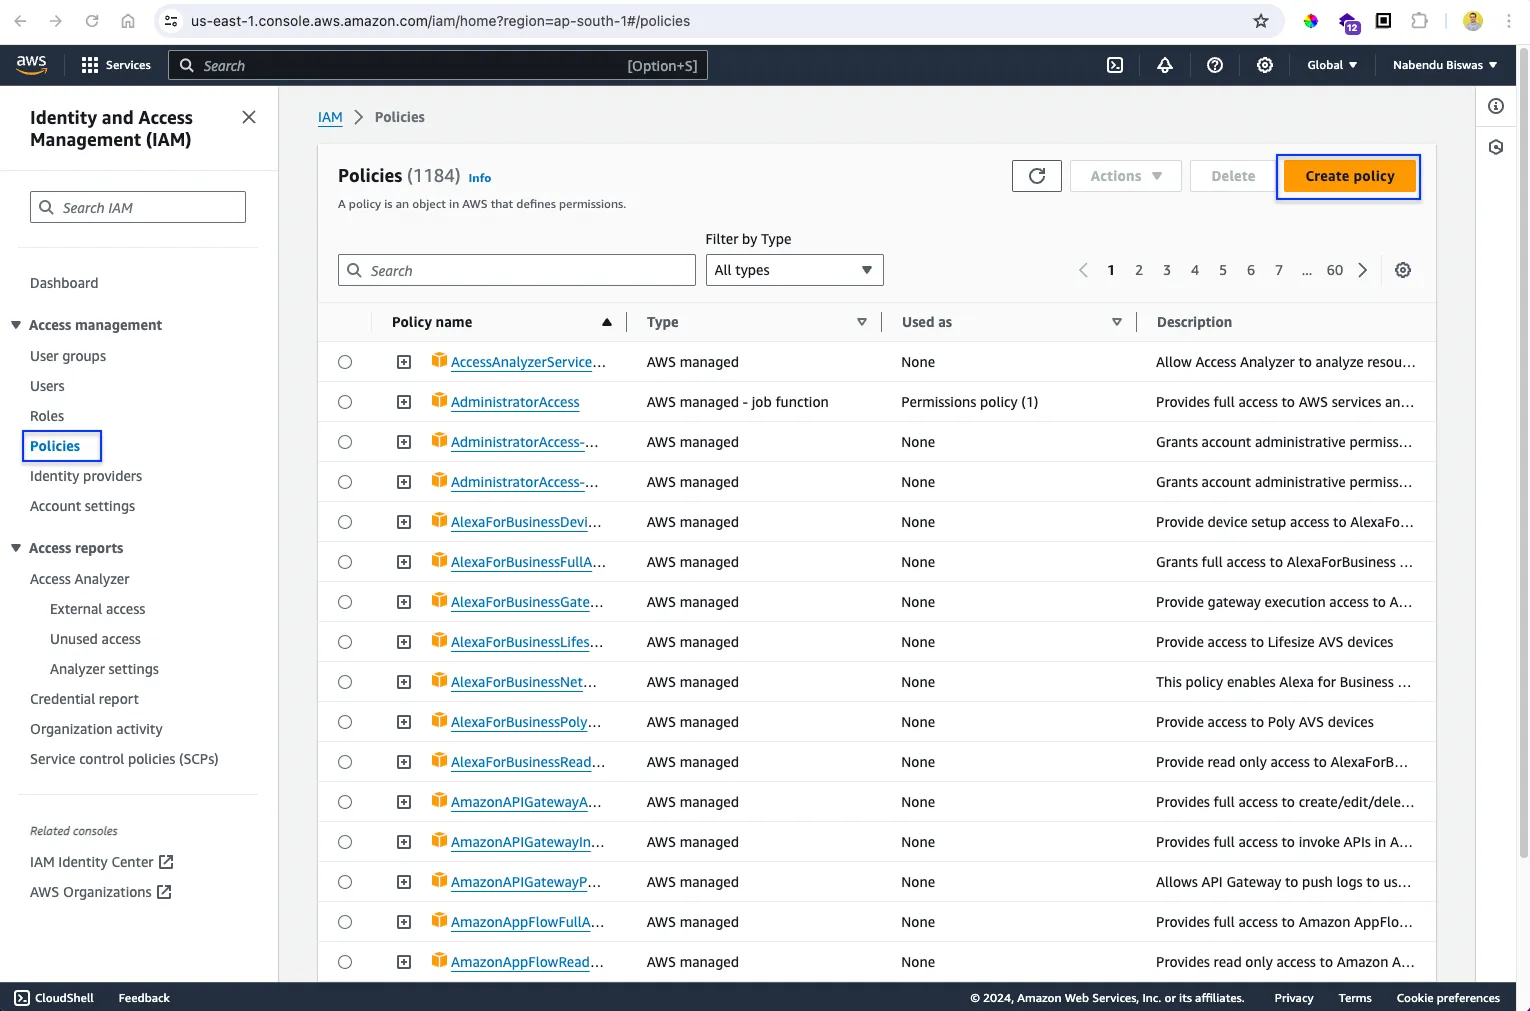Open Credential report in sidebar
The height and width of the screenshot is (1011, 1530).
84,699
